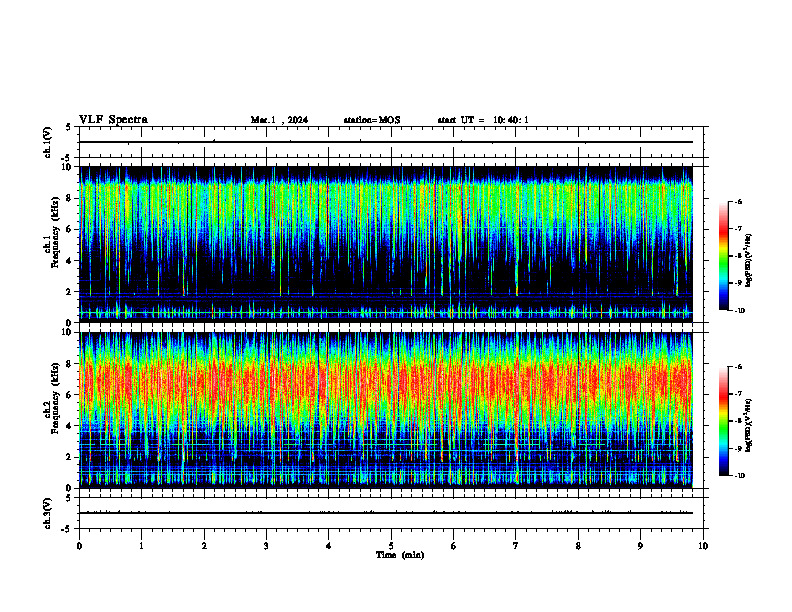Click the '-5' tick on ch.3(V) axis

point(67,529)
